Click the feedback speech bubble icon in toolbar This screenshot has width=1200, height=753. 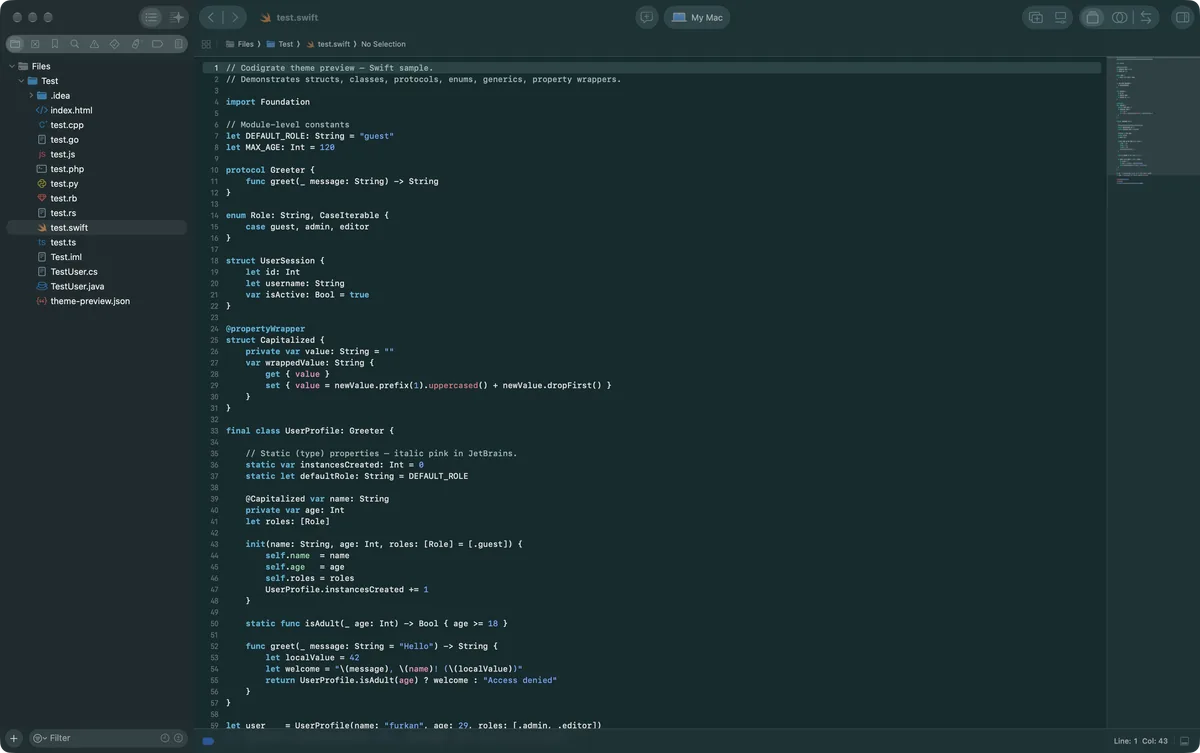646,18
